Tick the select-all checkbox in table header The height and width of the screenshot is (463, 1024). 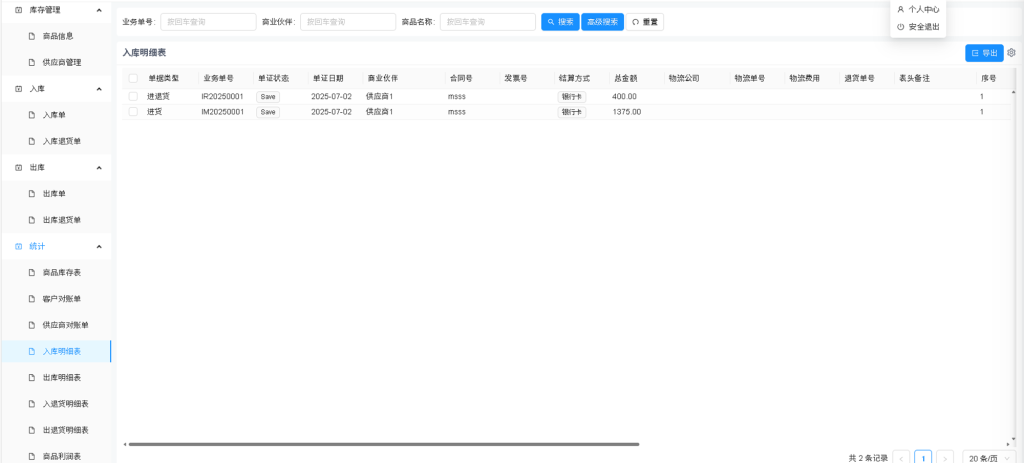pos(133,78)
